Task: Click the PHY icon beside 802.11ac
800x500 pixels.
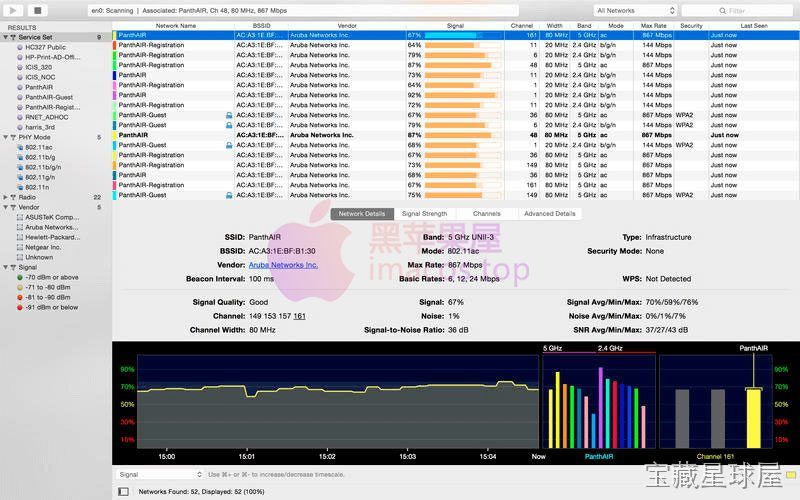Action: (x=20, y=147)
